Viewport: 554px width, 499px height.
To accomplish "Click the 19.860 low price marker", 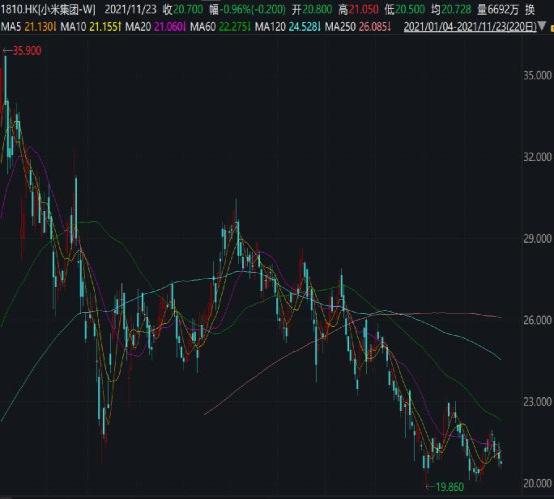I will click(x=445, y=487).
